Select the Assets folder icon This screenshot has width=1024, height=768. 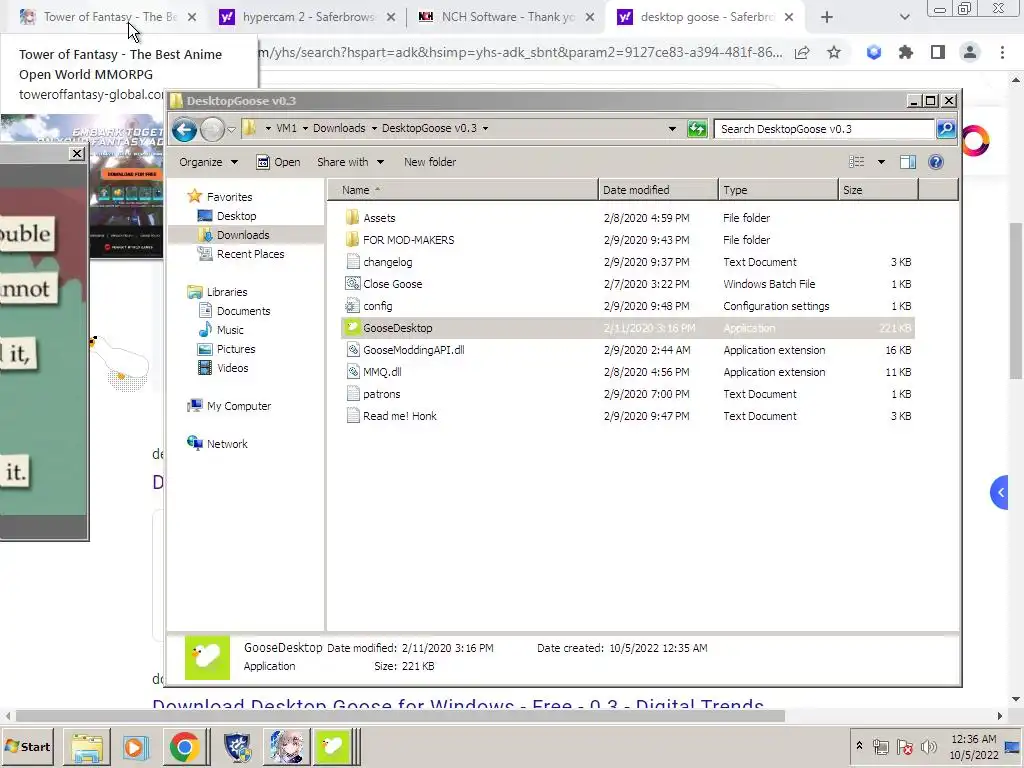(x=353, y=217)
